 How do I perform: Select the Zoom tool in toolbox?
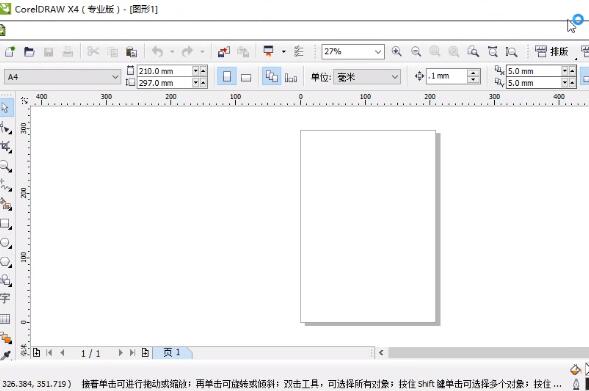(6, 166)
